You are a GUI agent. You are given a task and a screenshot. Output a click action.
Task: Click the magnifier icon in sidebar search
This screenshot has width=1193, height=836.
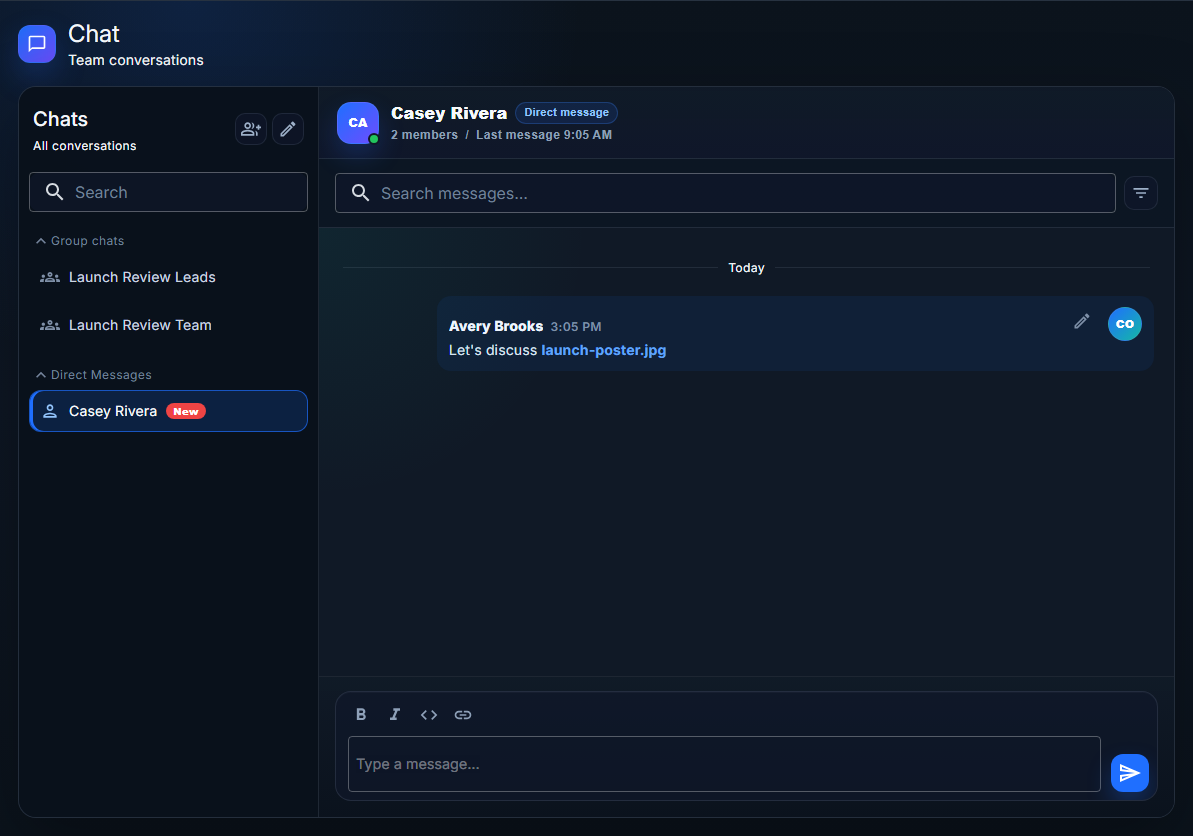tap(54, 192)
